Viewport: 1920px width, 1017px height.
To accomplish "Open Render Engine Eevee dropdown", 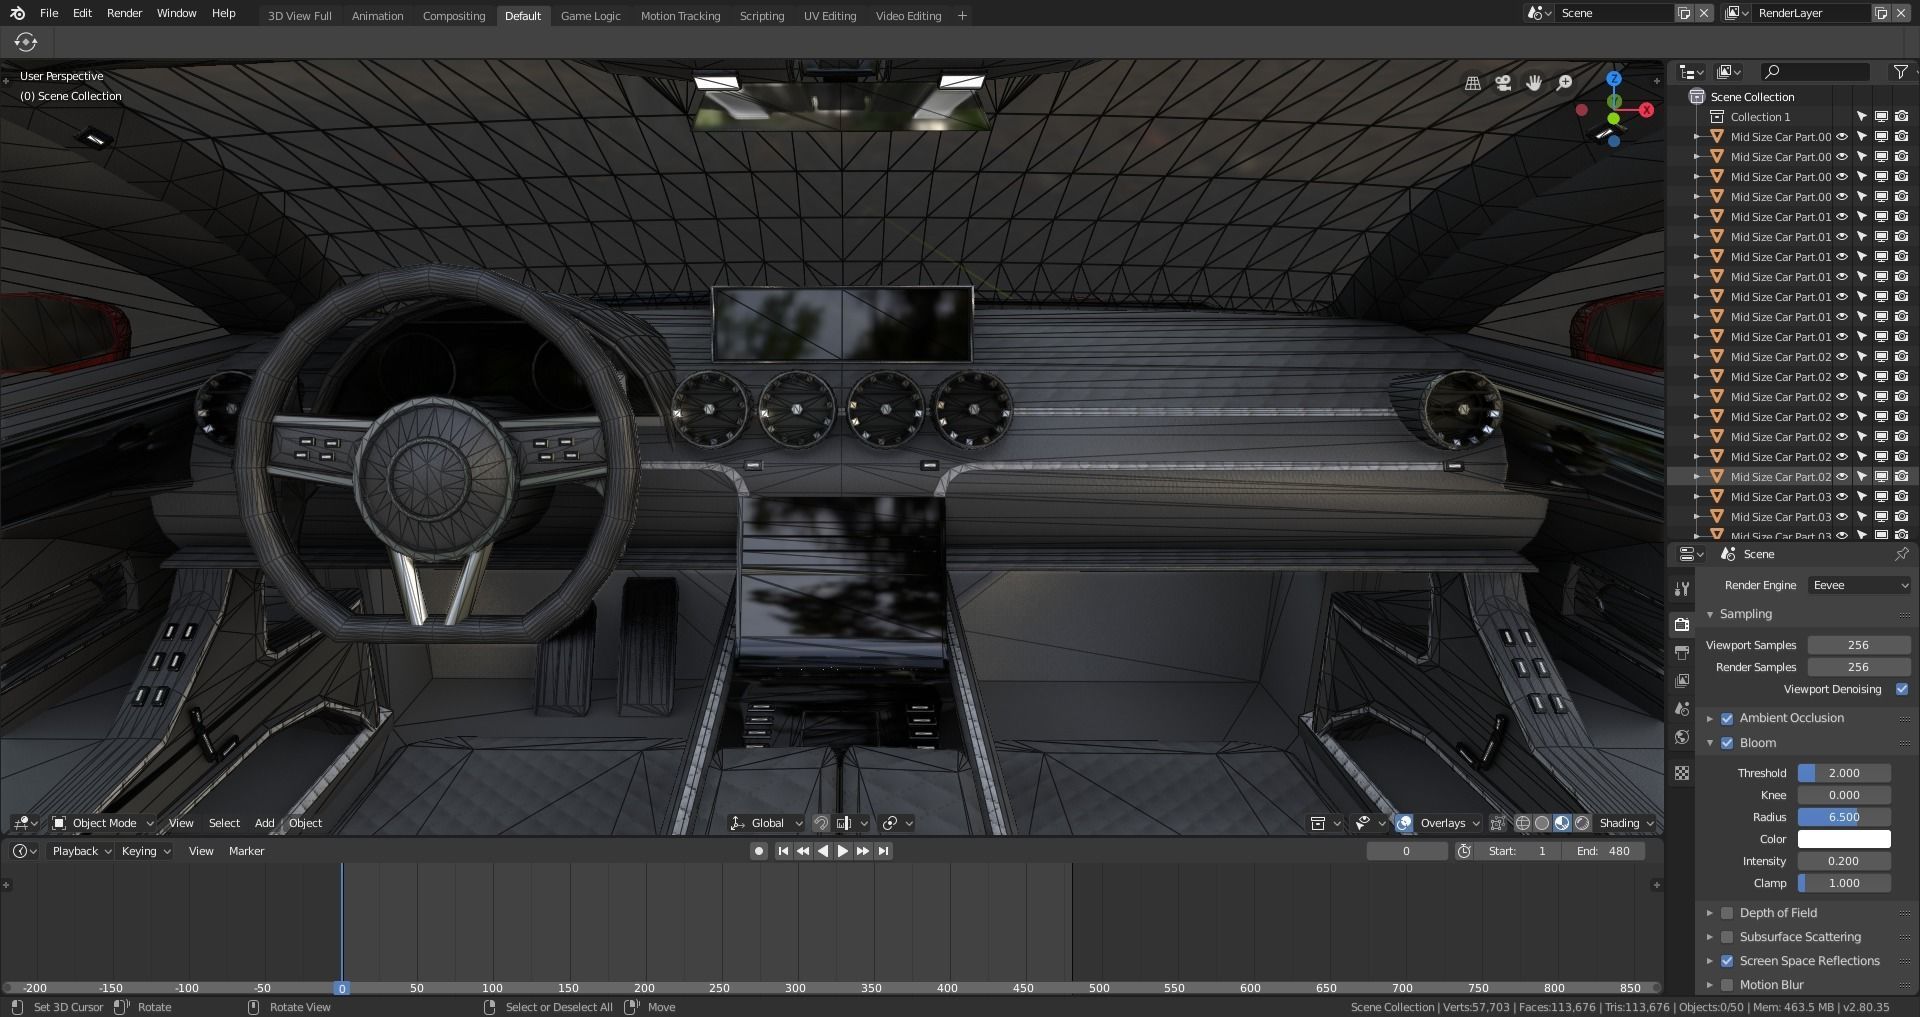I will (x=1860, y=585).
